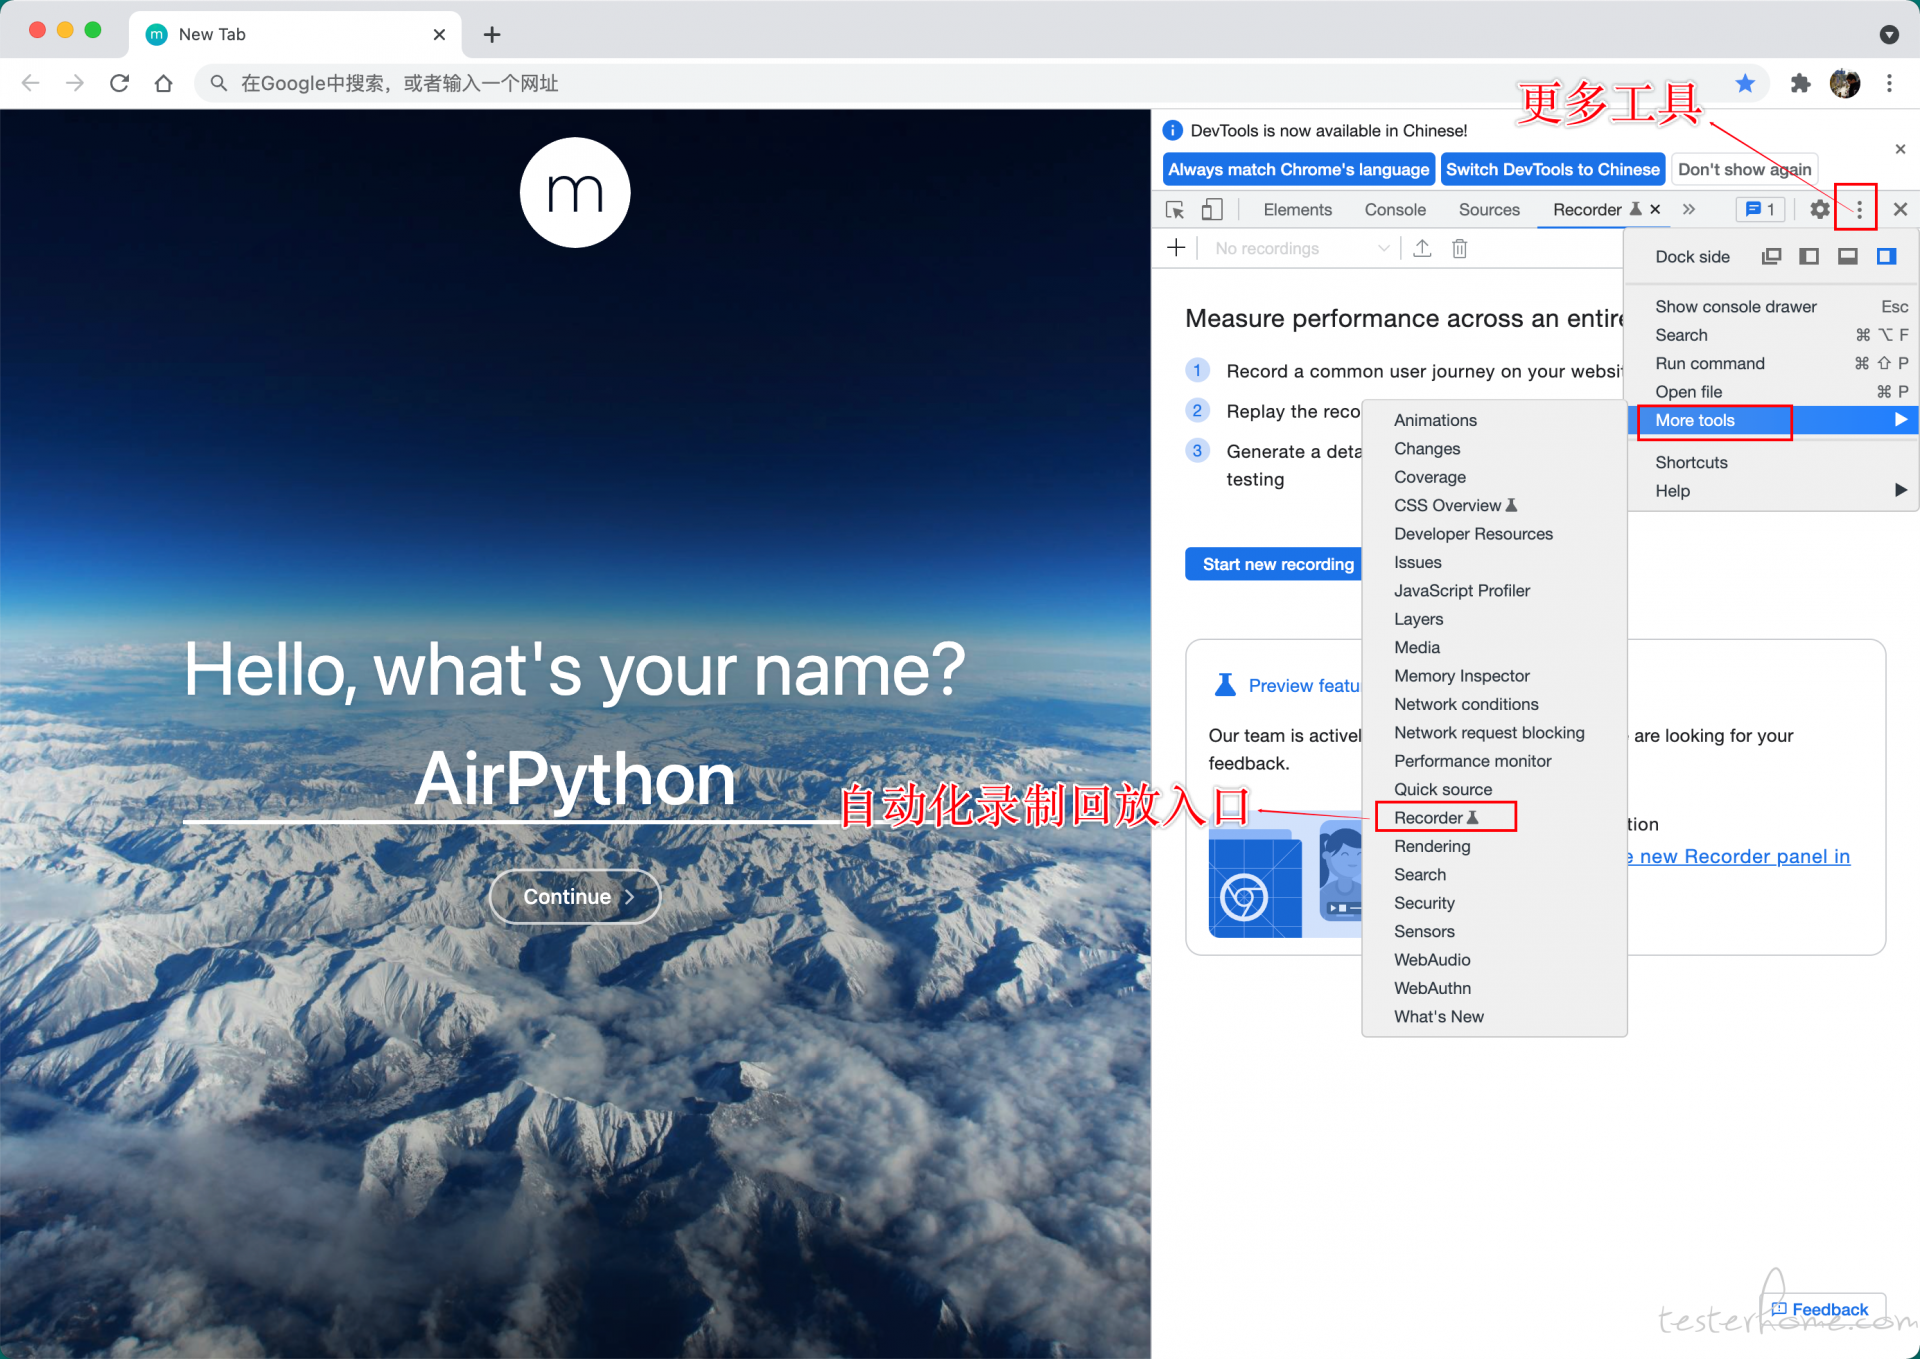Viewport: 1920px width, 1359px height.
Task: Open the tab search dropdown arrow
Action: click(x=1889, y=35)
